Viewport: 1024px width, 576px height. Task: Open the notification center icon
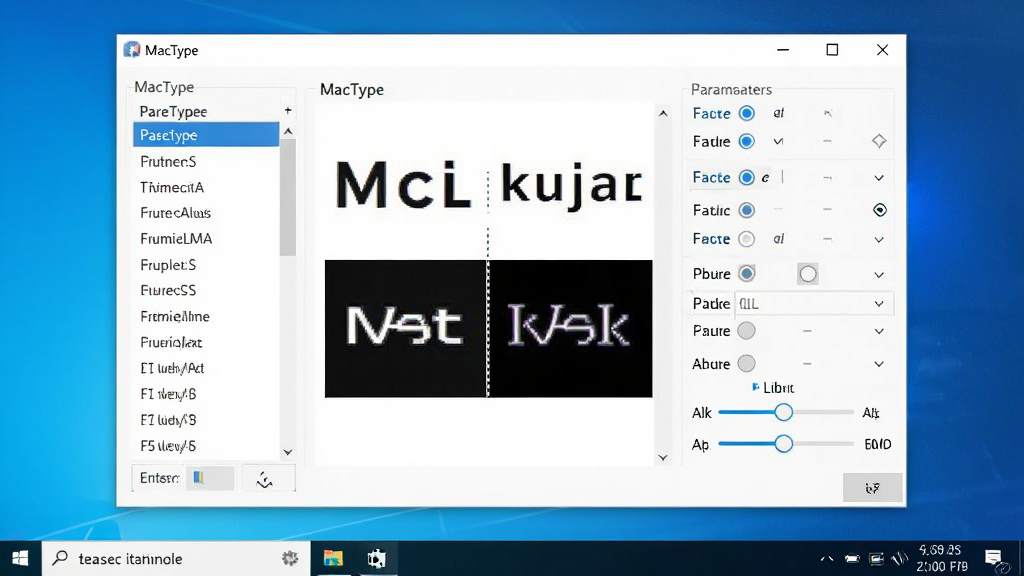(x=993, y=558)
